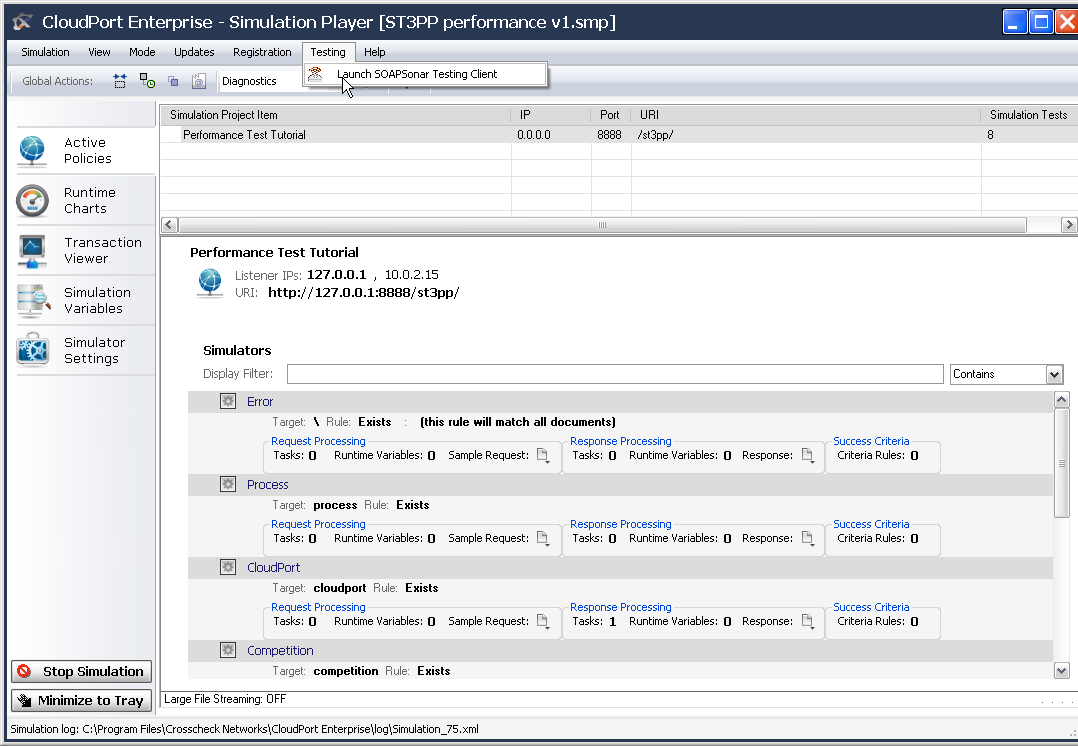
Task: Close the Testing menu
Action: coord(328,52)
